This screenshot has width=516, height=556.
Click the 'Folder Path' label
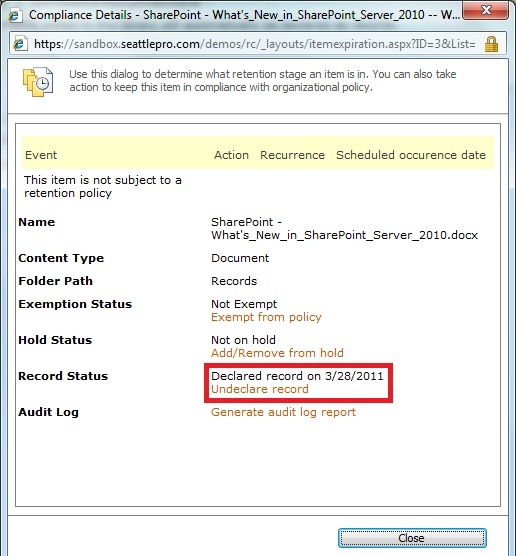[56, 281]
